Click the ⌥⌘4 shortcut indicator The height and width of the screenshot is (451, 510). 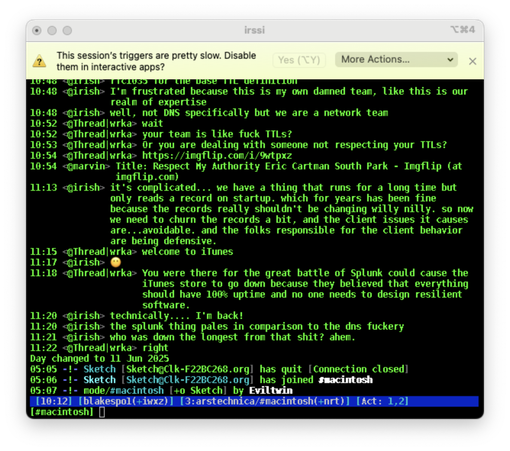pyautogui.click(x=463, y=29)
